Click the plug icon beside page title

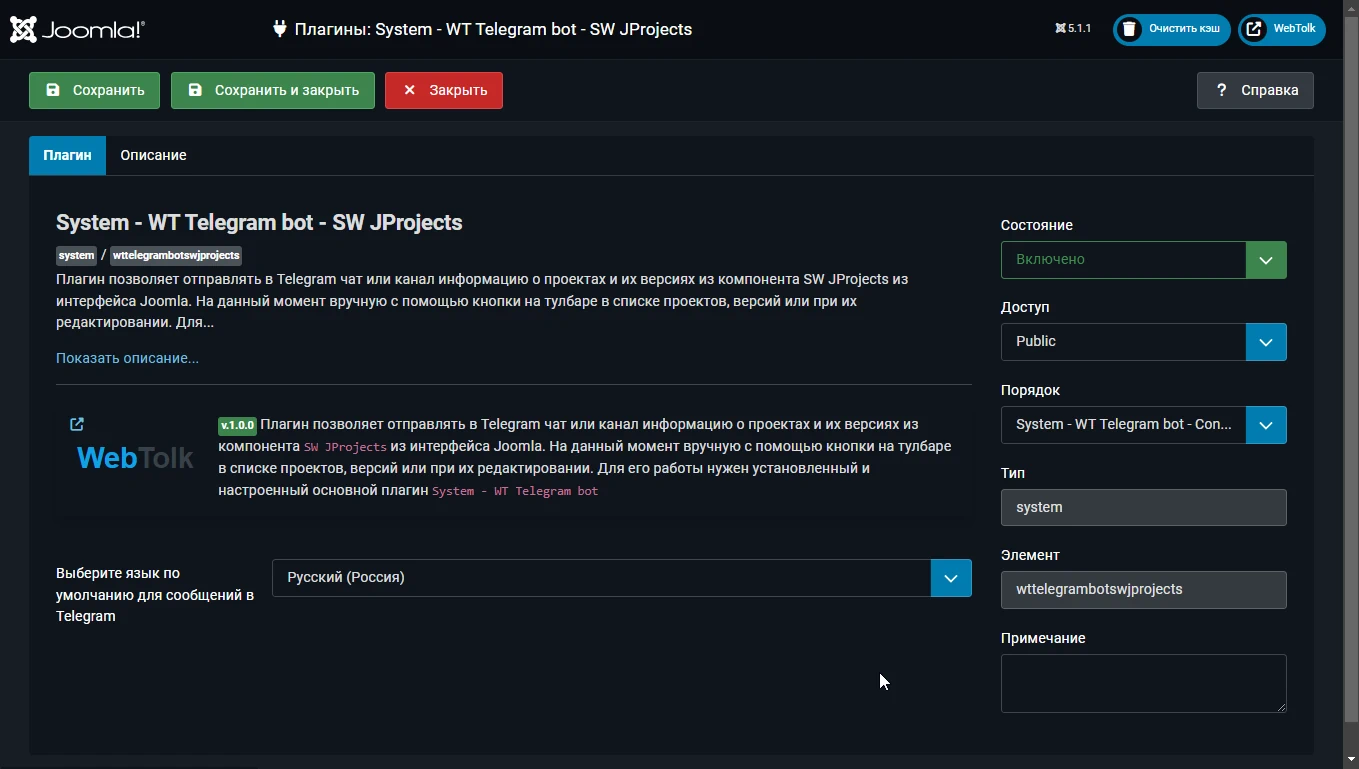click(280, 29)
